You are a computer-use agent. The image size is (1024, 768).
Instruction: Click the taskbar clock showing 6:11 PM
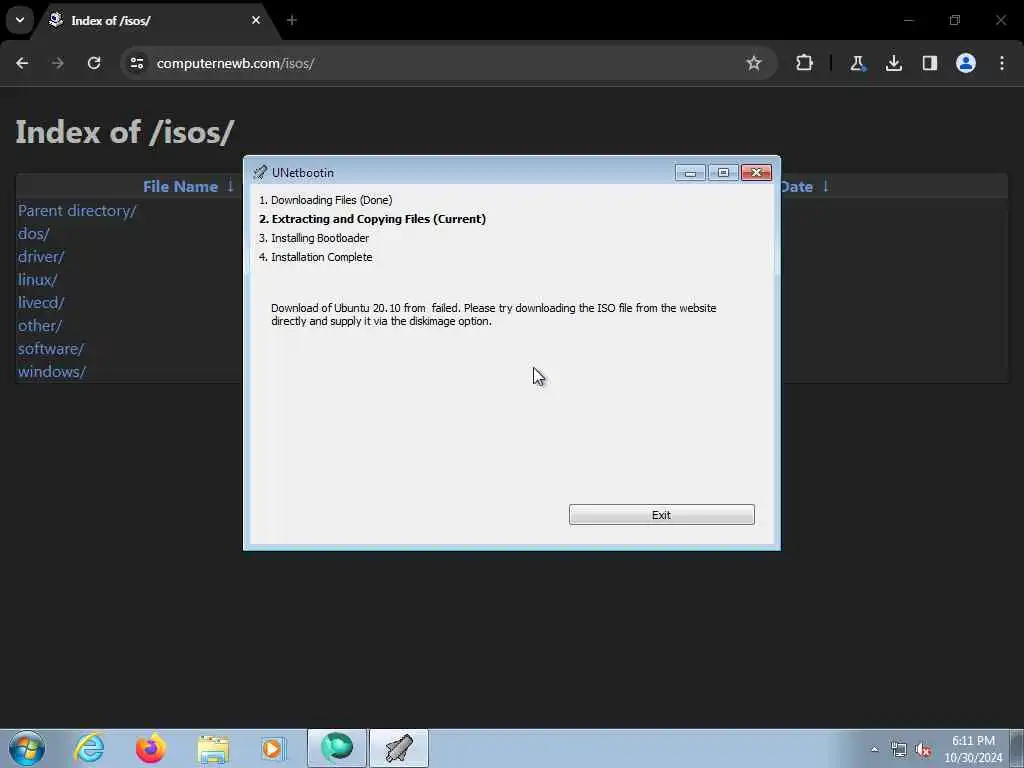pyautogui.click(x=973, y=749)
